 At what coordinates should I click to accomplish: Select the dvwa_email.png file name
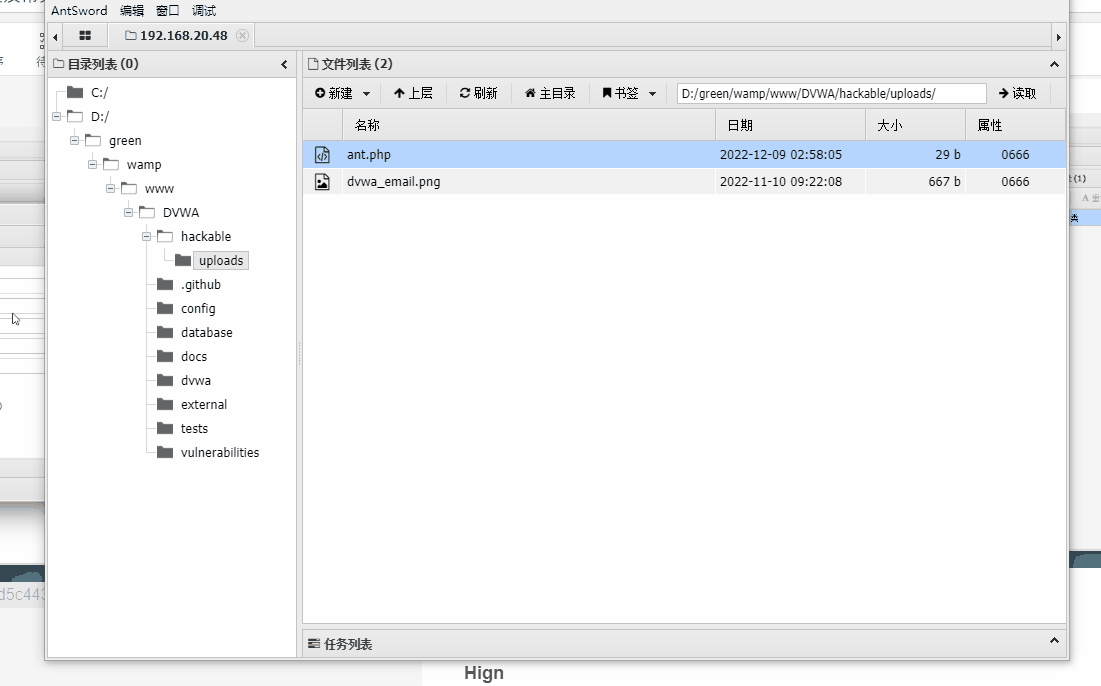[x=393, y=182]
